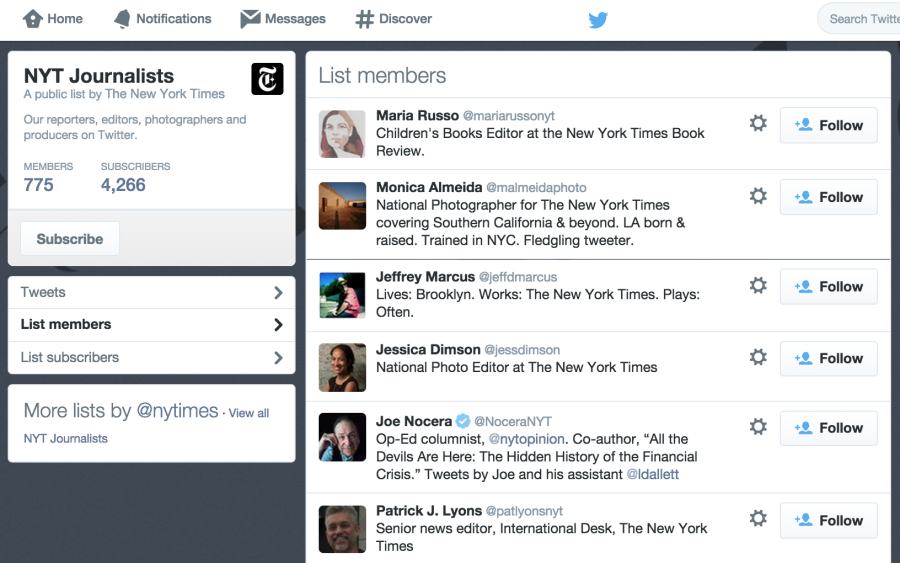
Task: Click the @patlyonsnyt handle
Action: [524, 511]
